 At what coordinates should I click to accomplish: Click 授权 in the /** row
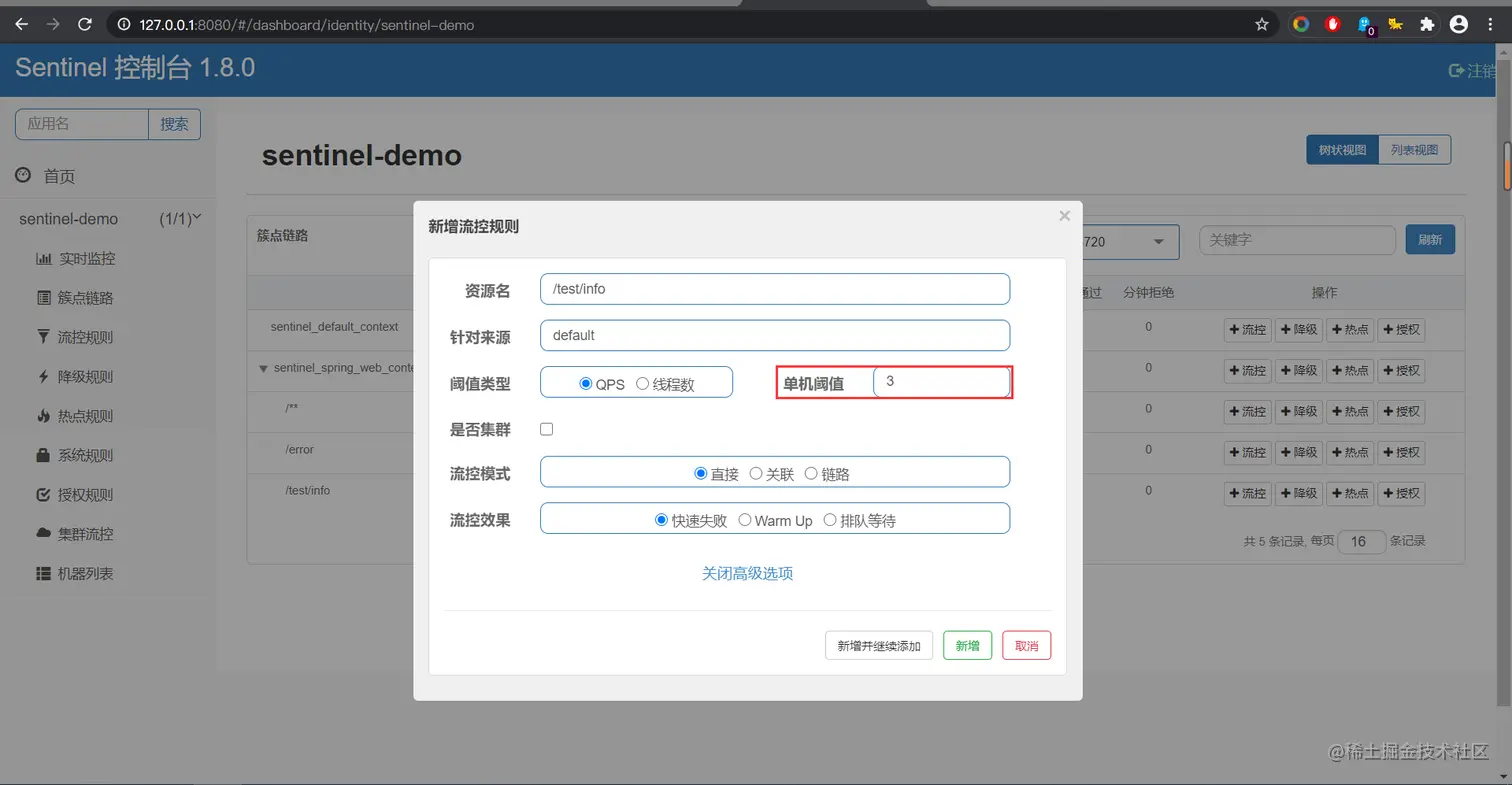(x=1402, y=411)
